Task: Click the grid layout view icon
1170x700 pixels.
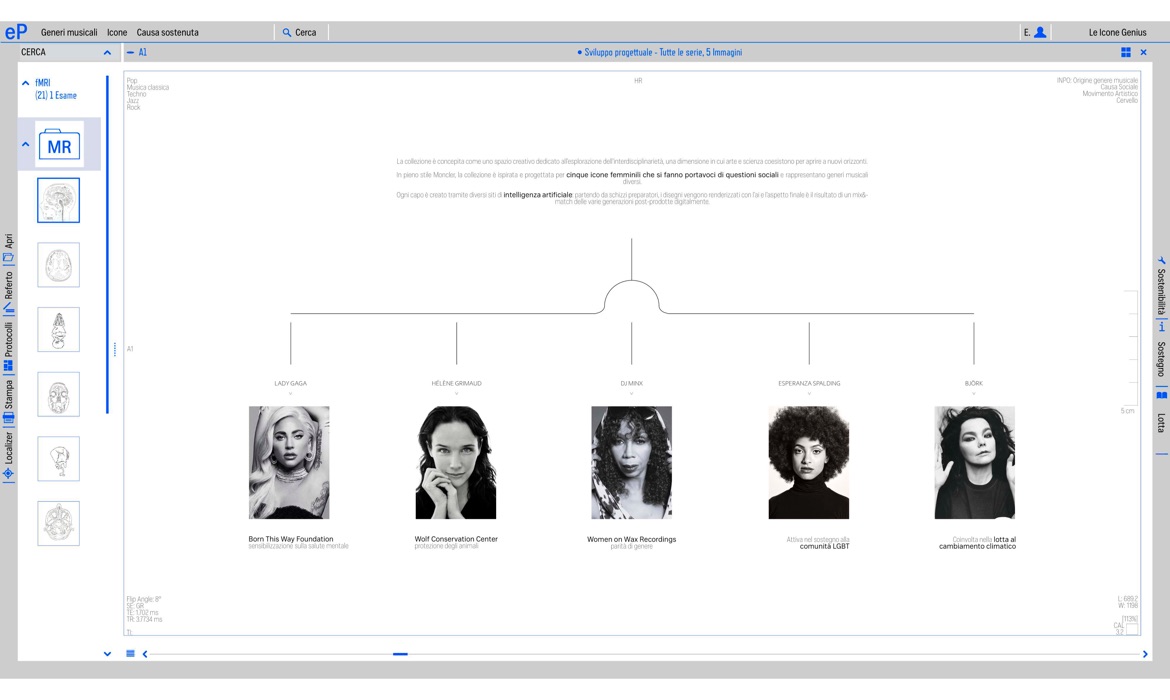Action: pos(1126,52)
